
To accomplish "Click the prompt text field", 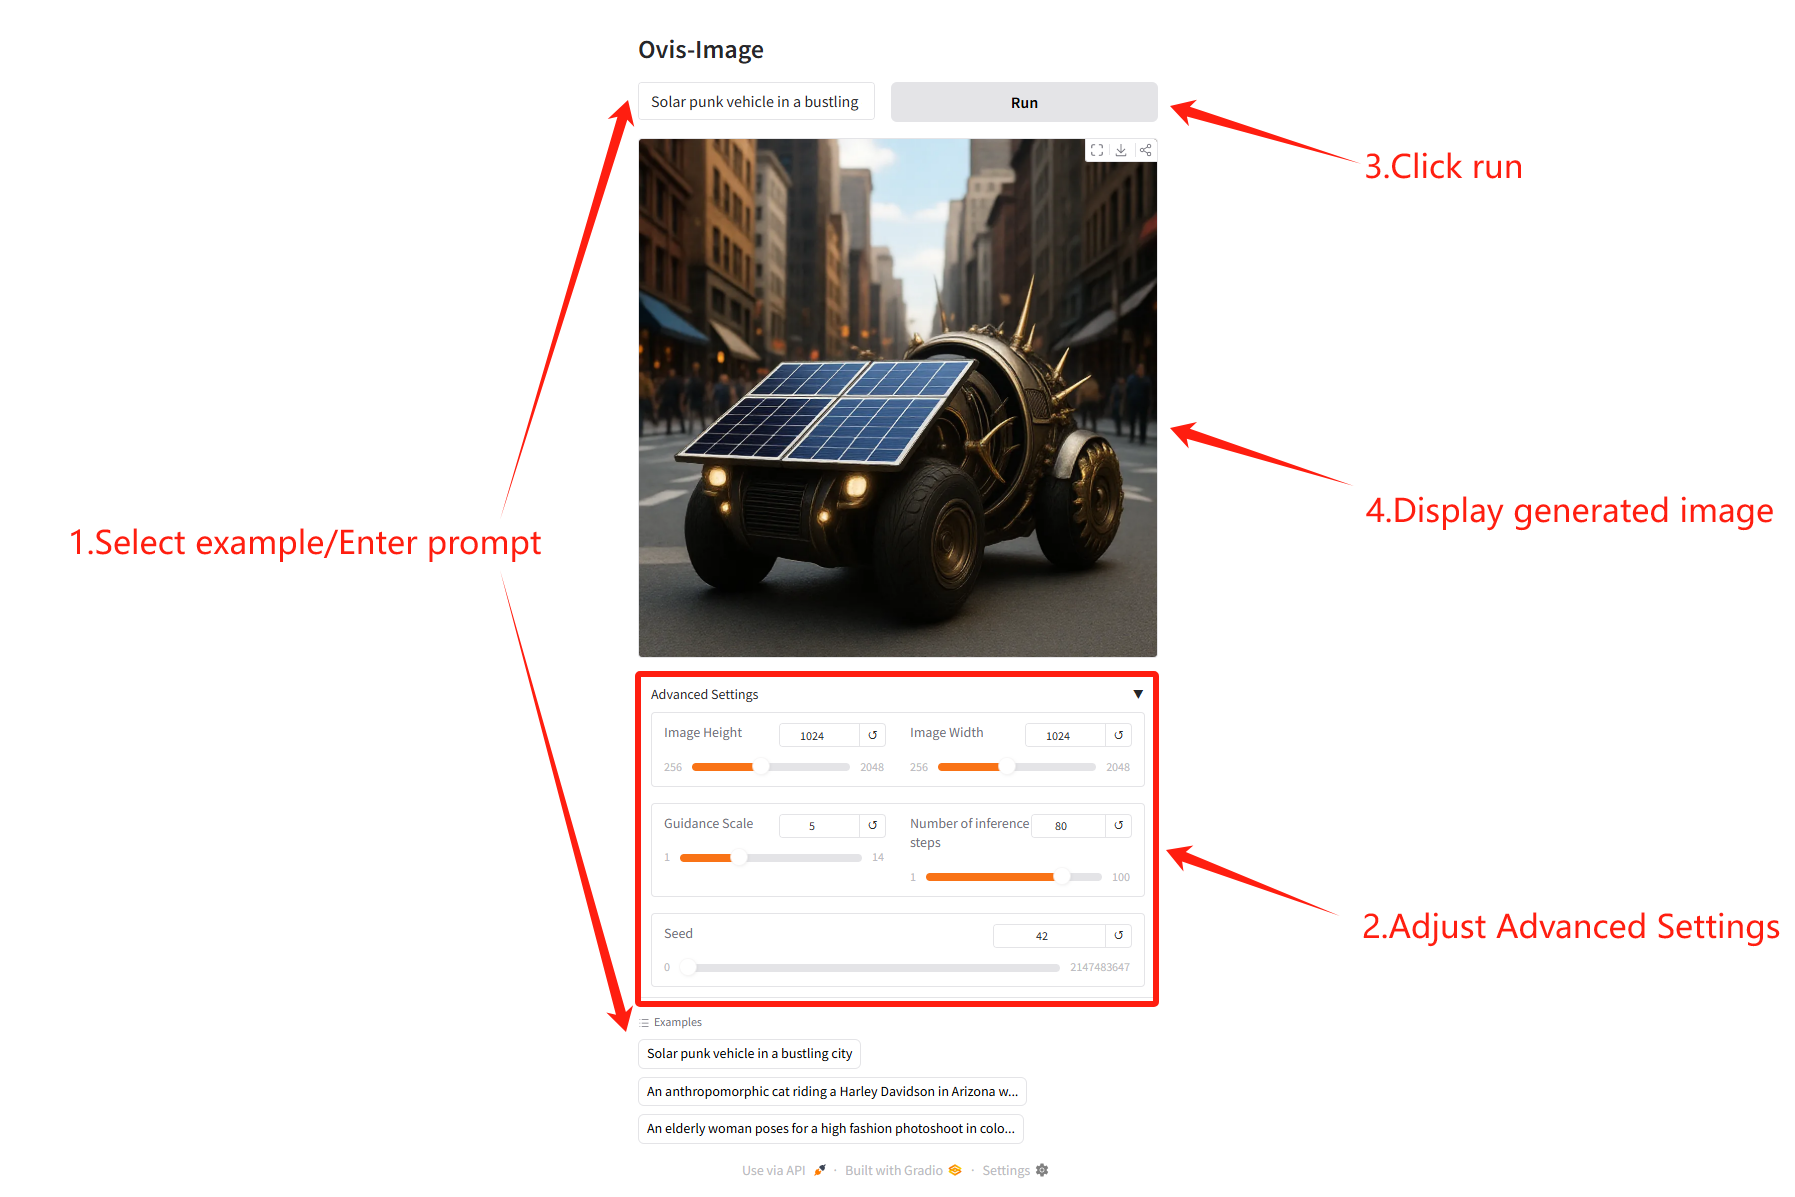I will point(756,102).
